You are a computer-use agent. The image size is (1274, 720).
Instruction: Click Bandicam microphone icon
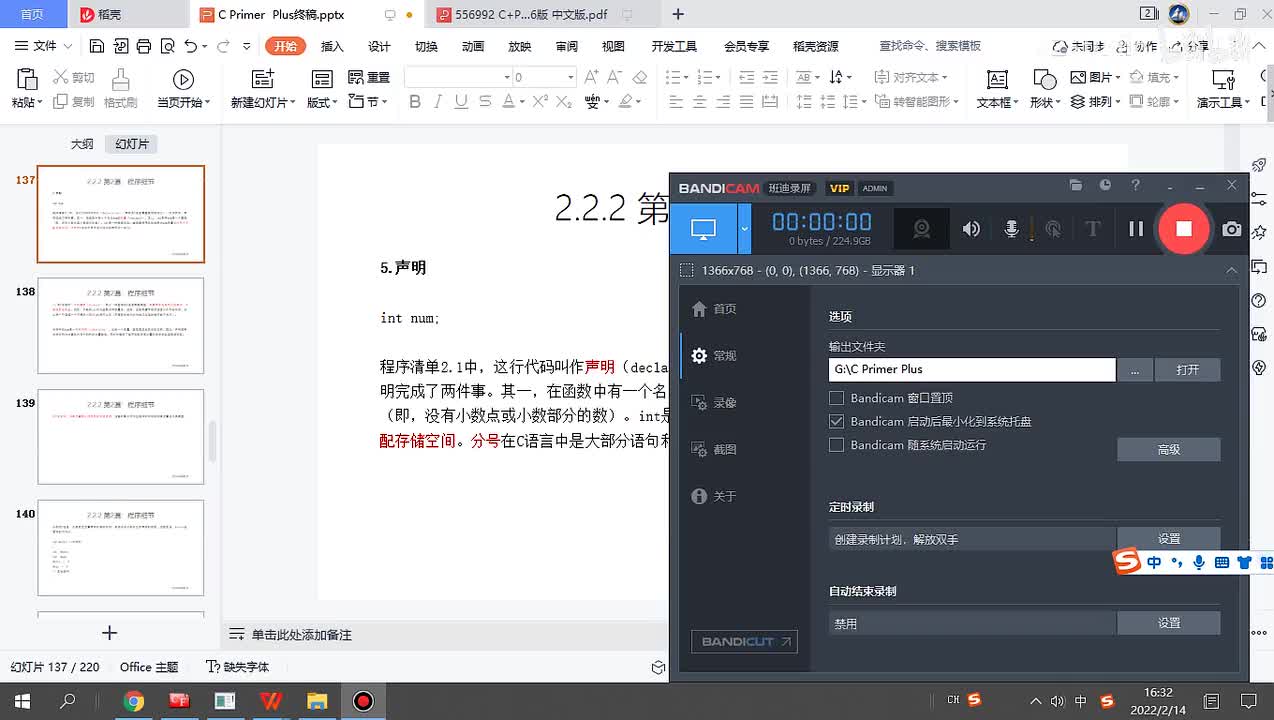pyautogui.click(x=1011, y=229)
